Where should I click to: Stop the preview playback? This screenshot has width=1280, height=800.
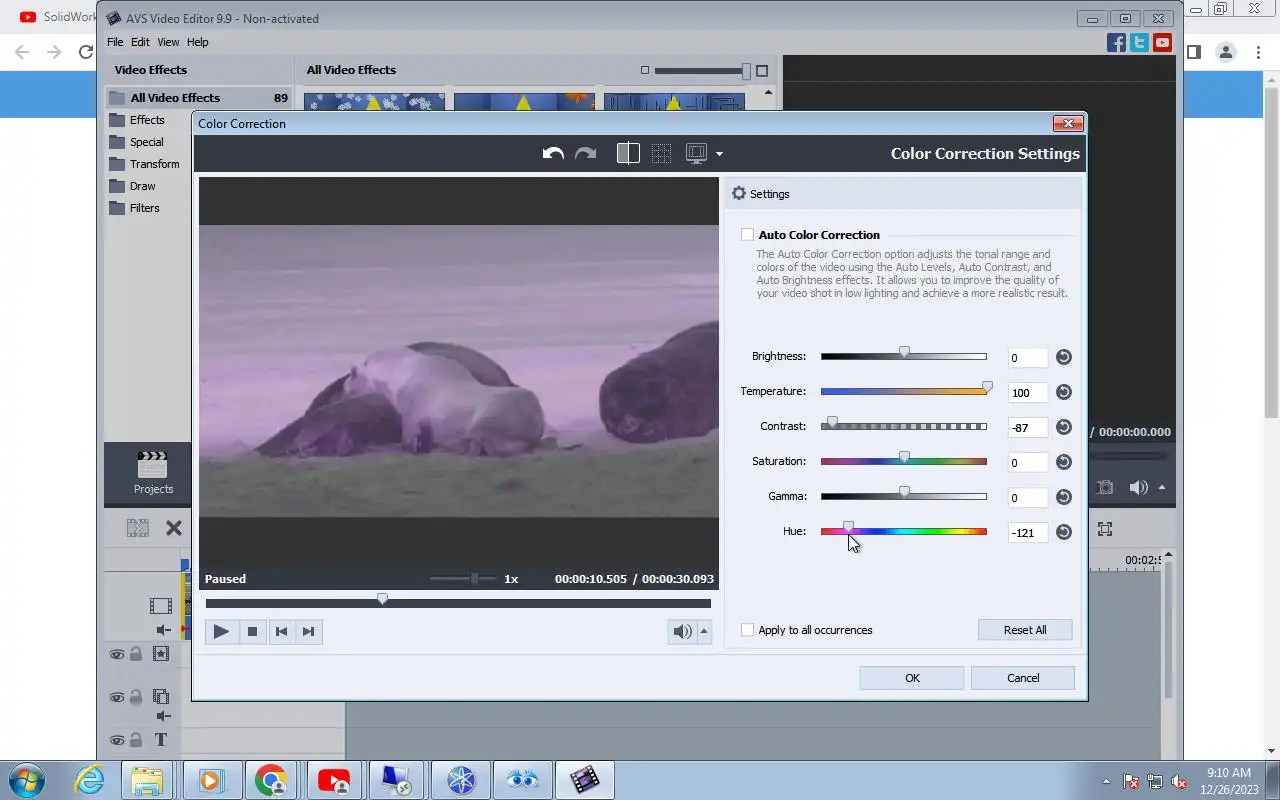[253, 631]
